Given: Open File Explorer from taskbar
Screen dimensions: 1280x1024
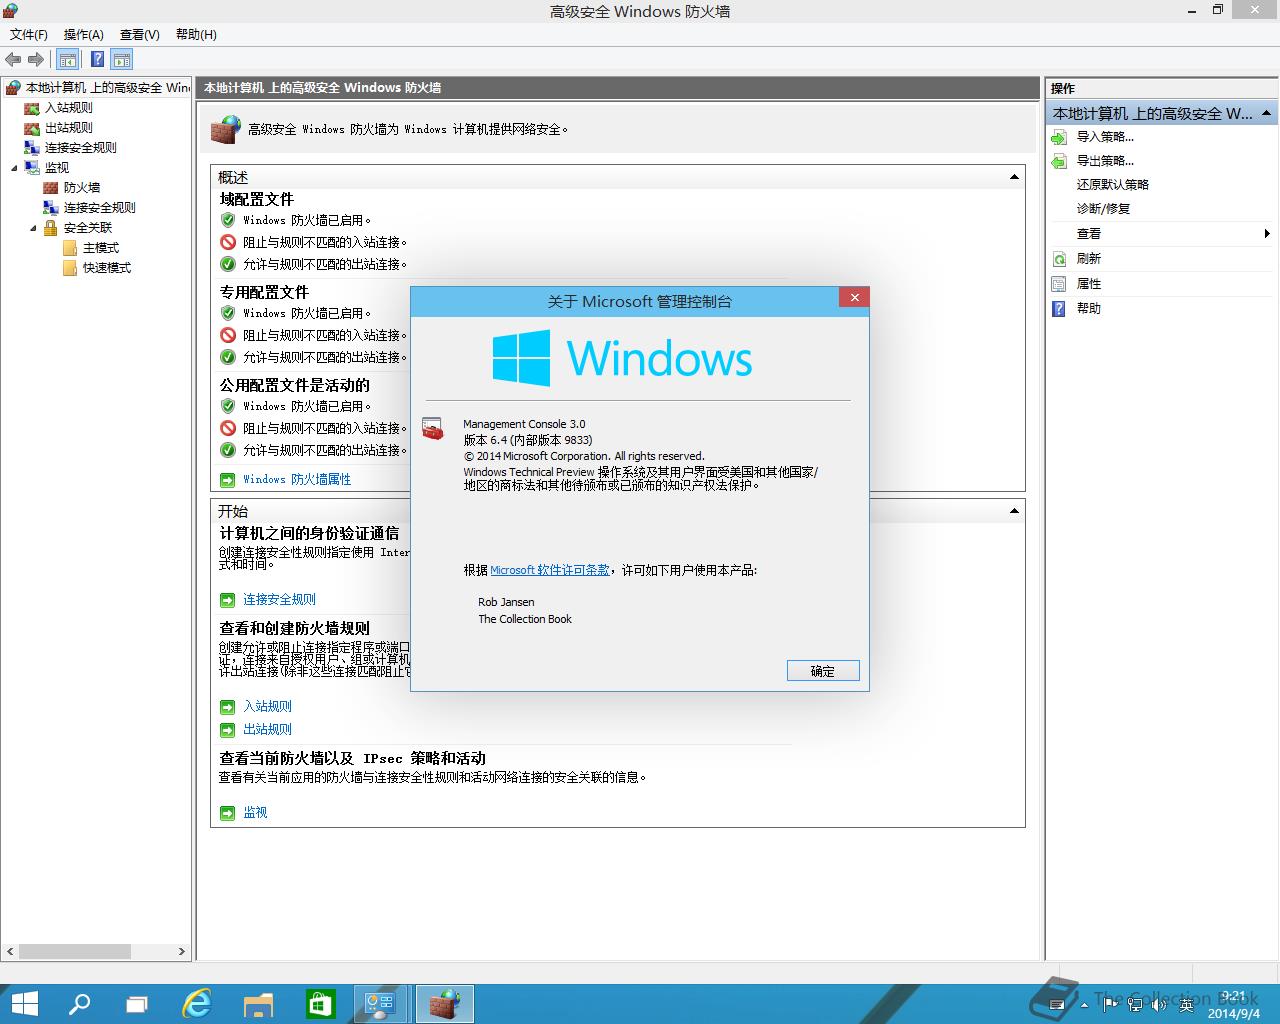Looking at the screenshot, I should 258,1004.
